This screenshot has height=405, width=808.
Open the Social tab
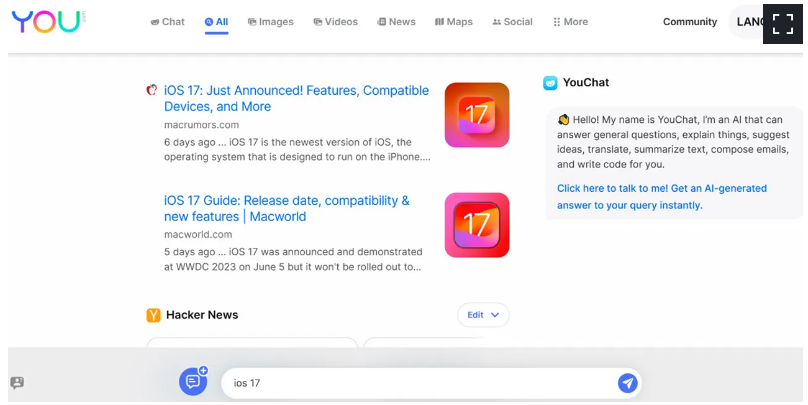512,22
